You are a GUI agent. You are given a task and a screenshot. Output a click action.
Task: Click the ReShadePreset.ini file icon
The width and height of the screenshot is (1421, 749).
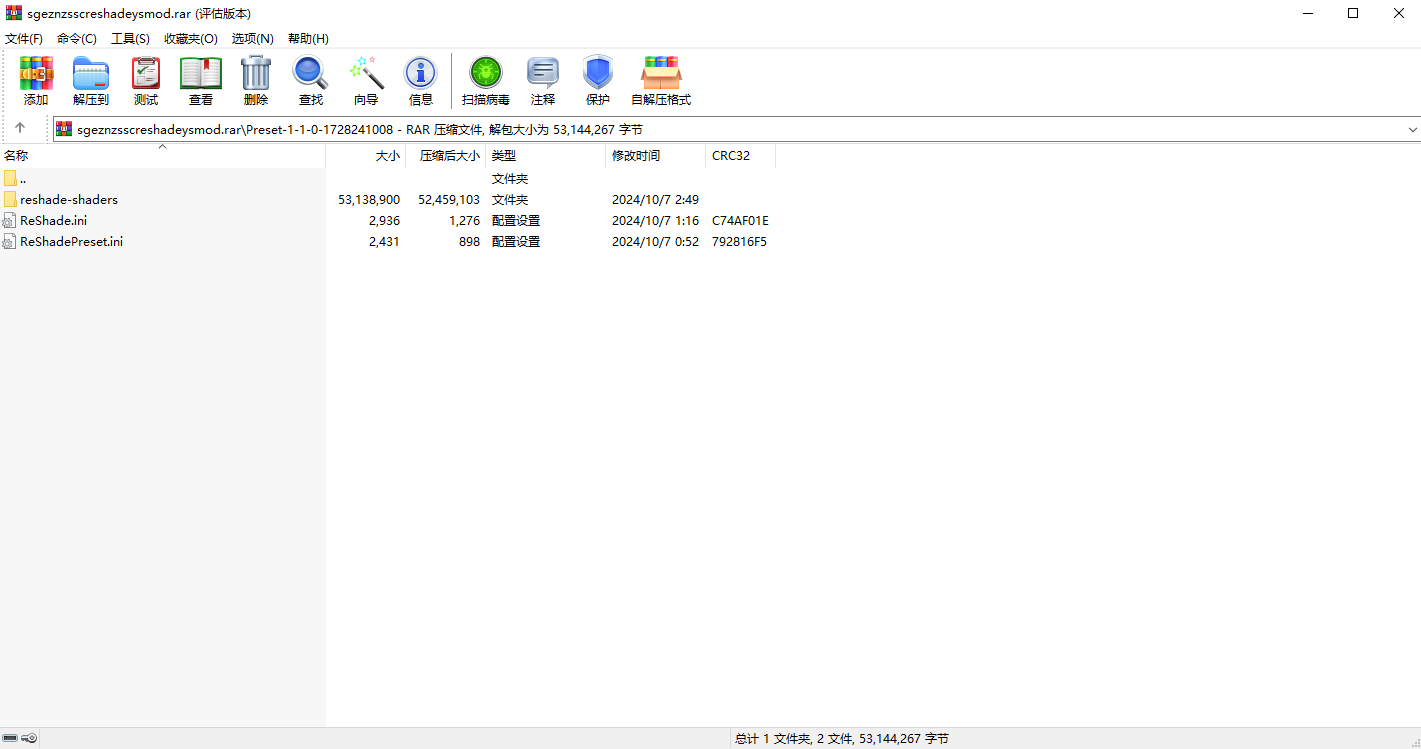point(10,241)
